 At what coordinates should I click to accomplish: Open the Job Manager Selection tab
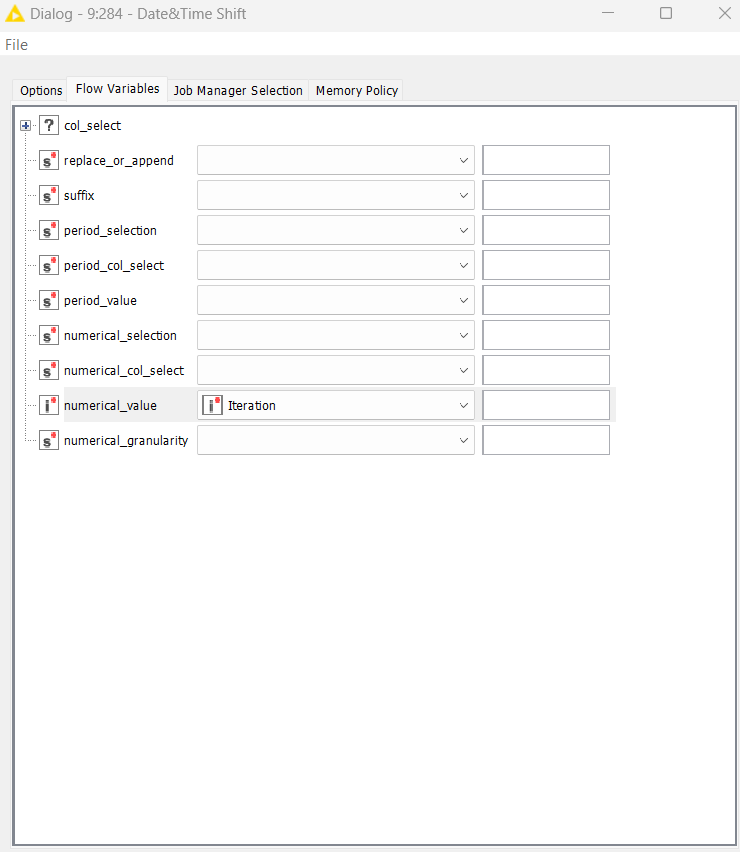pyautogui.click(x=238, y=90)
